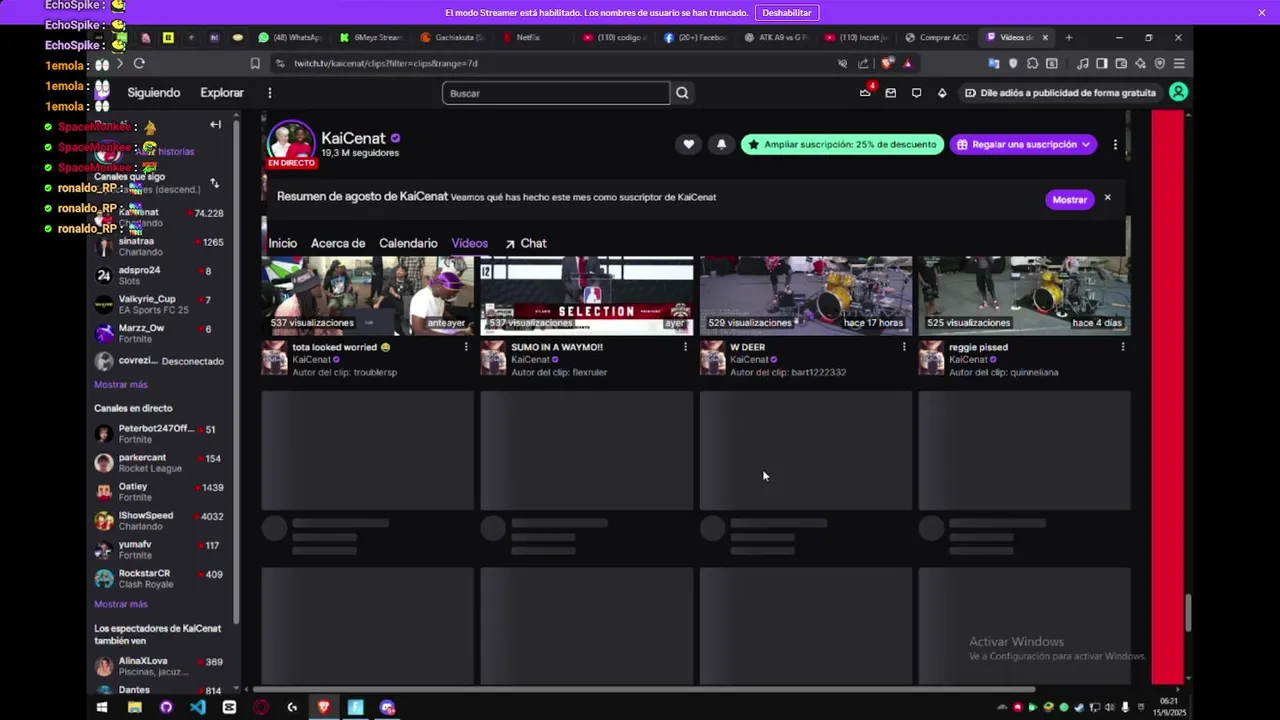Screen dimensions: 1280x720
Task: Open parkercant Rocket League channel
Action: (159, 463)
